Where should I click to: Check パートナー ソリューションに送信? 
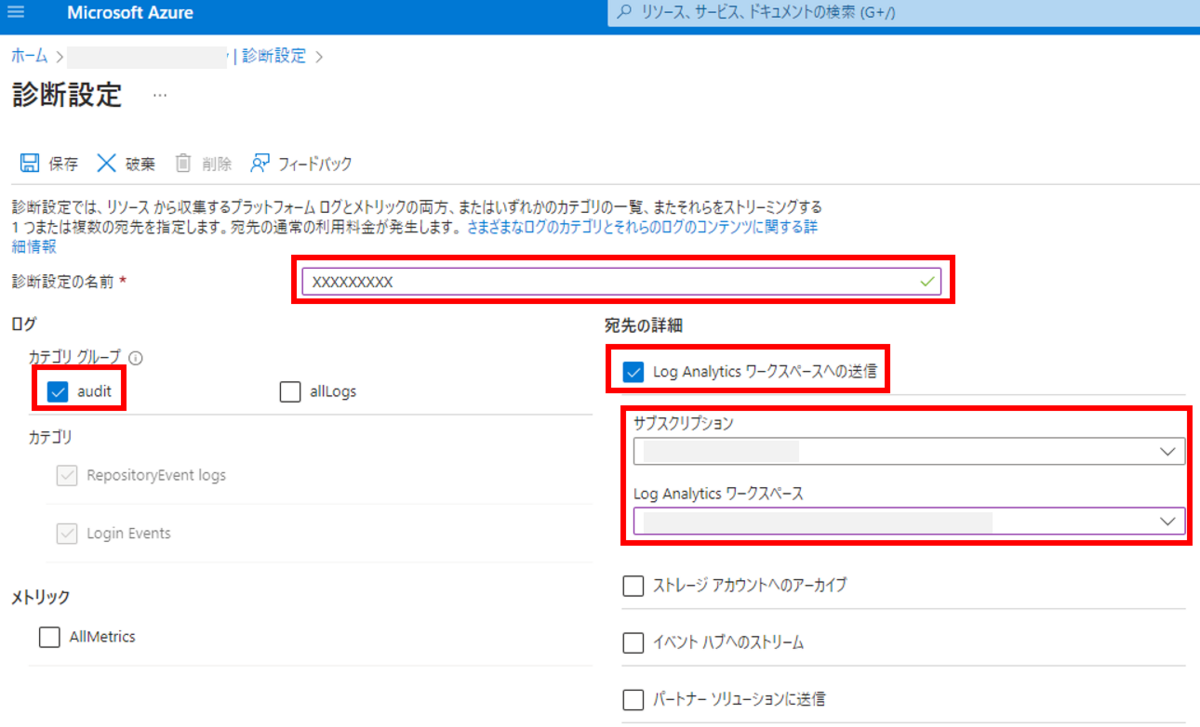(x=633, y=699)
